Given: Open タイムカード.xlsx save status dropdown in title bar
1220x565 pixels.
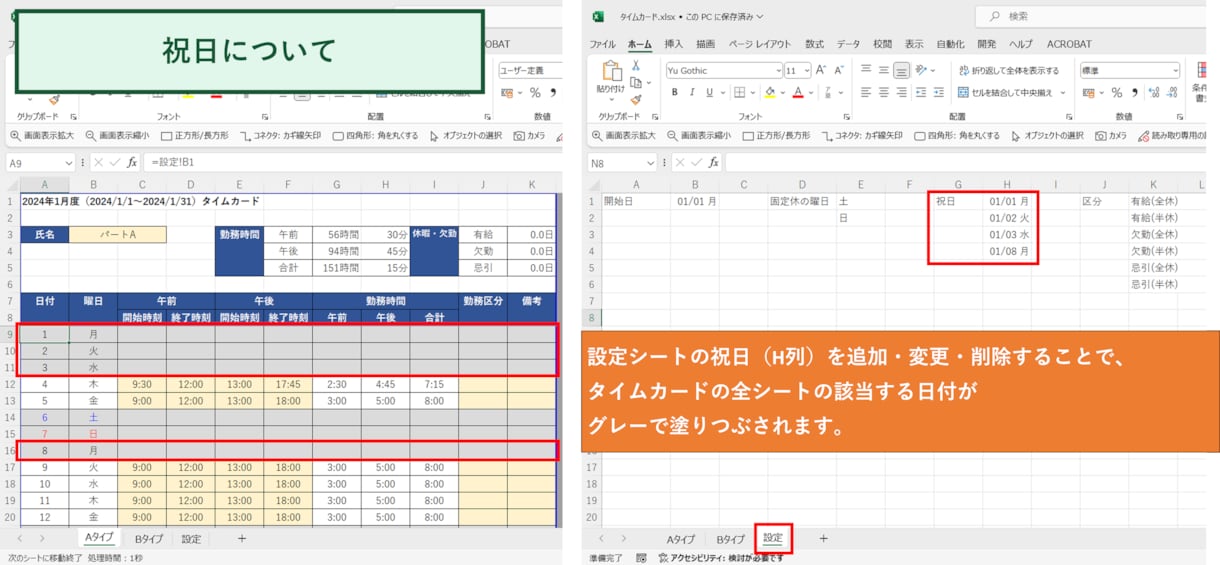Looking at the screenshot, I should pos(760,17).
